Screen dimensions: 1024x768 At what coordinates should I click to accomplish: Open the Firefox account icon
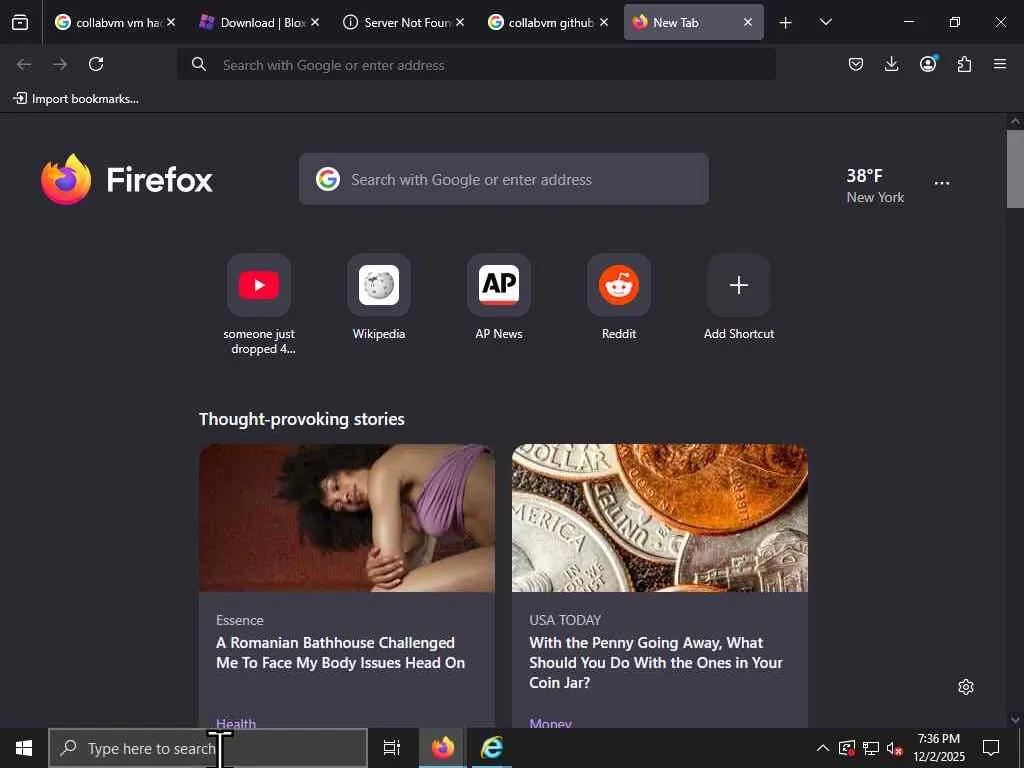pos(928,64)
